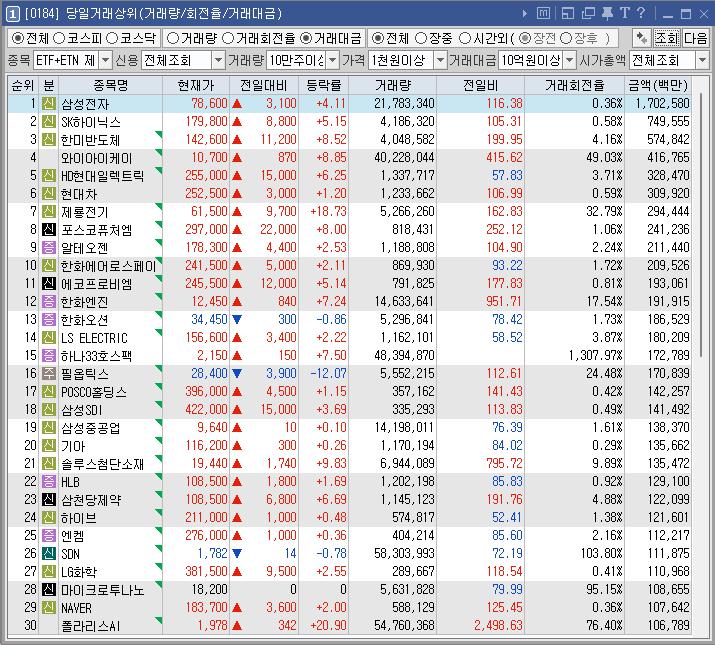Click the window number 1 icon in title bar
Screen dimensions: 715x645
(x=13, y=14)
